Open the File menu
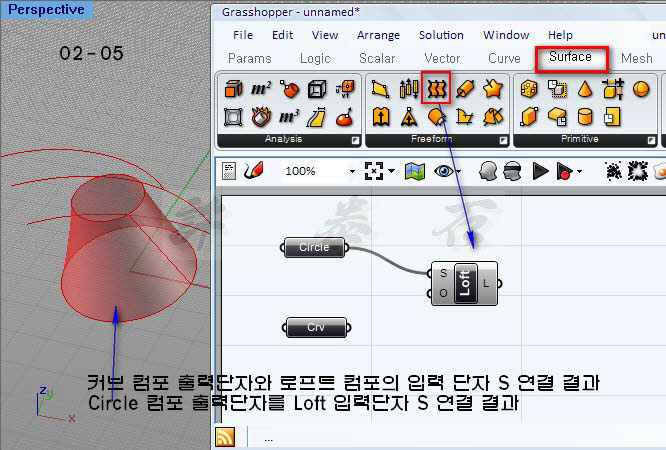Screen dimensions: 666x450 [x=243, y=35]
